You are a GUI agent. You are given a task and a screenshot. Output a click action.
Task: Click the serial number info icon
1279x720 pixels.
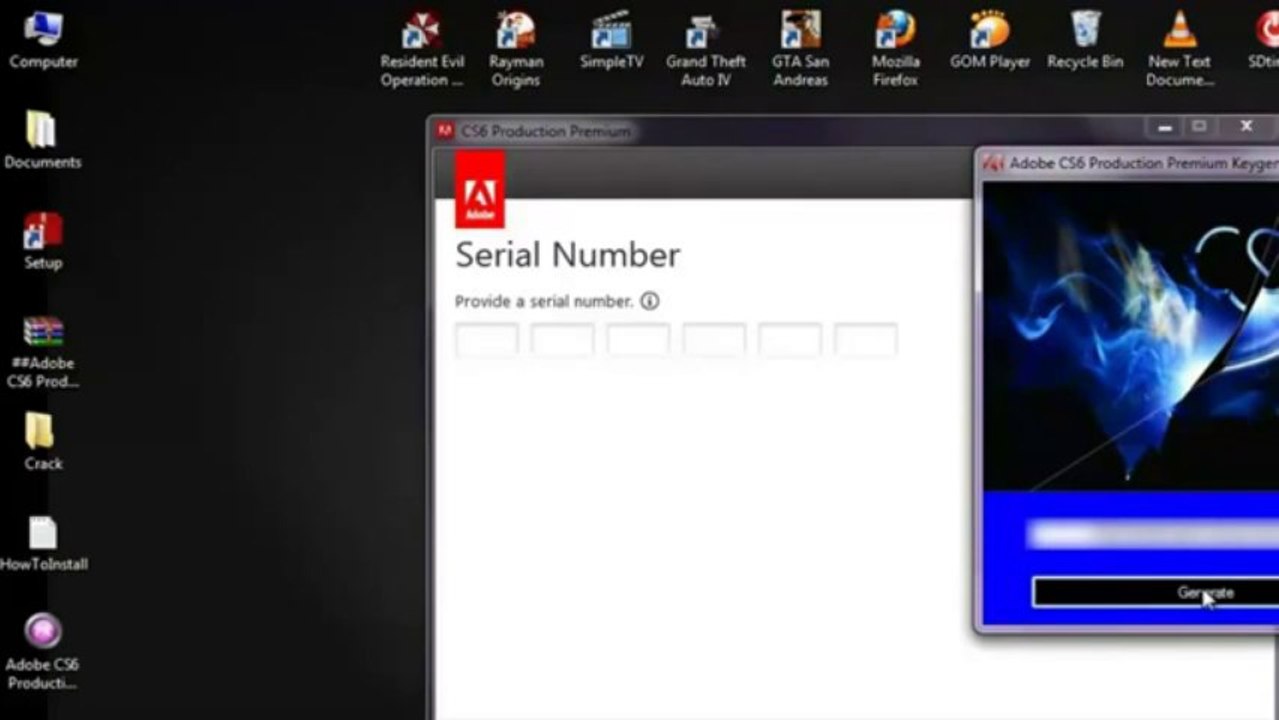[650, 301]
